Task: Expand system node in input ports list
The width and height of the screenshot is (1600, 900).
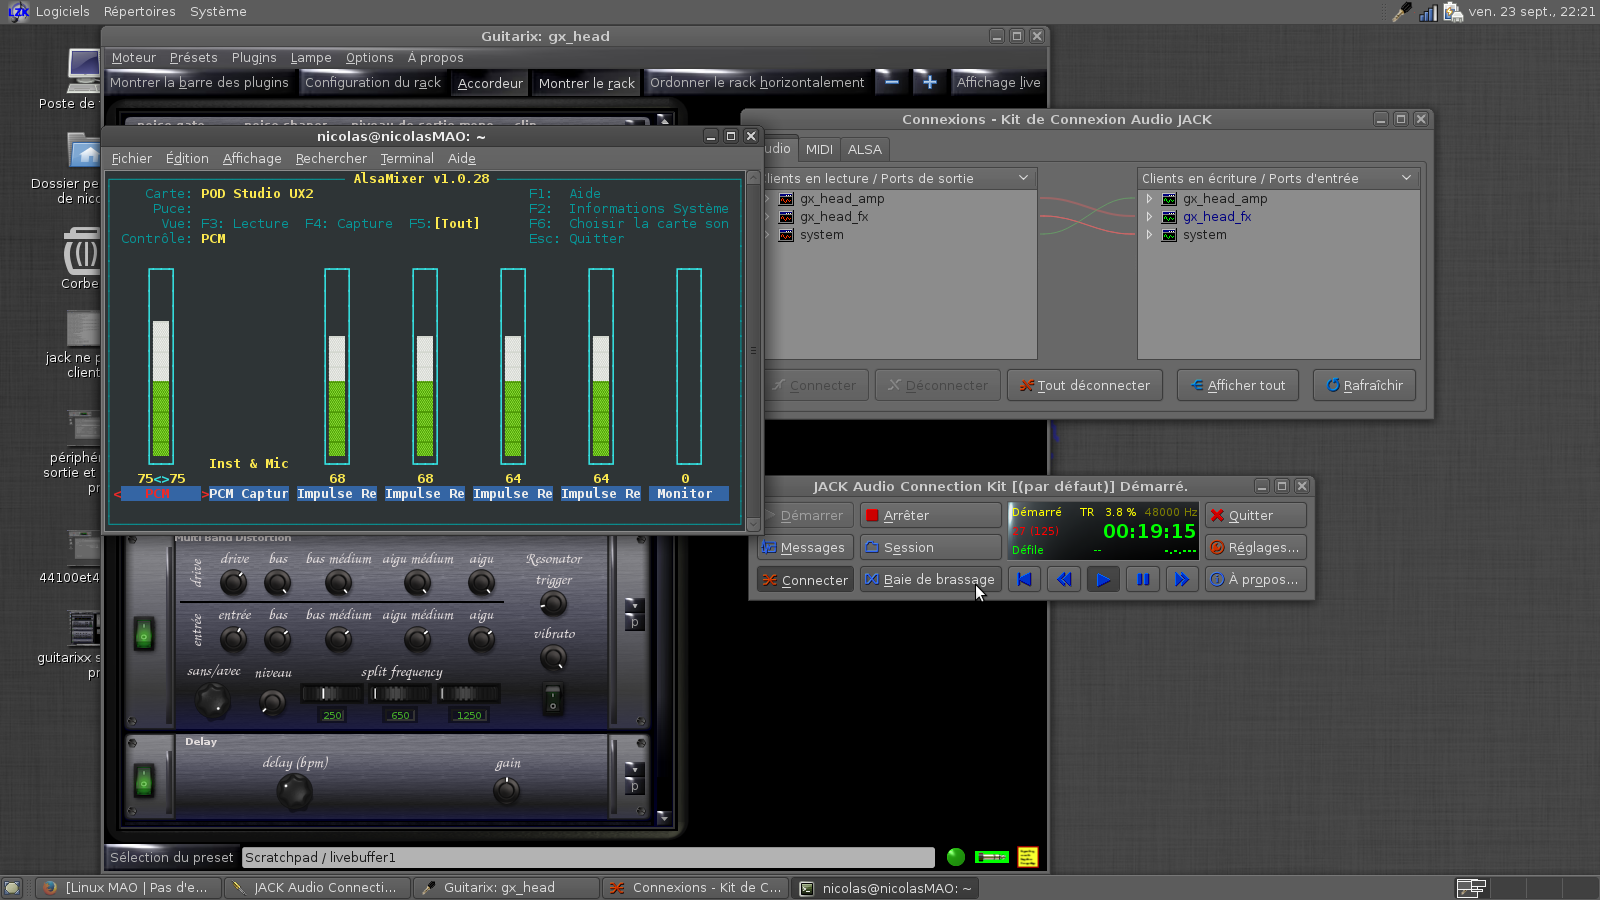Action: [1149, 235]
